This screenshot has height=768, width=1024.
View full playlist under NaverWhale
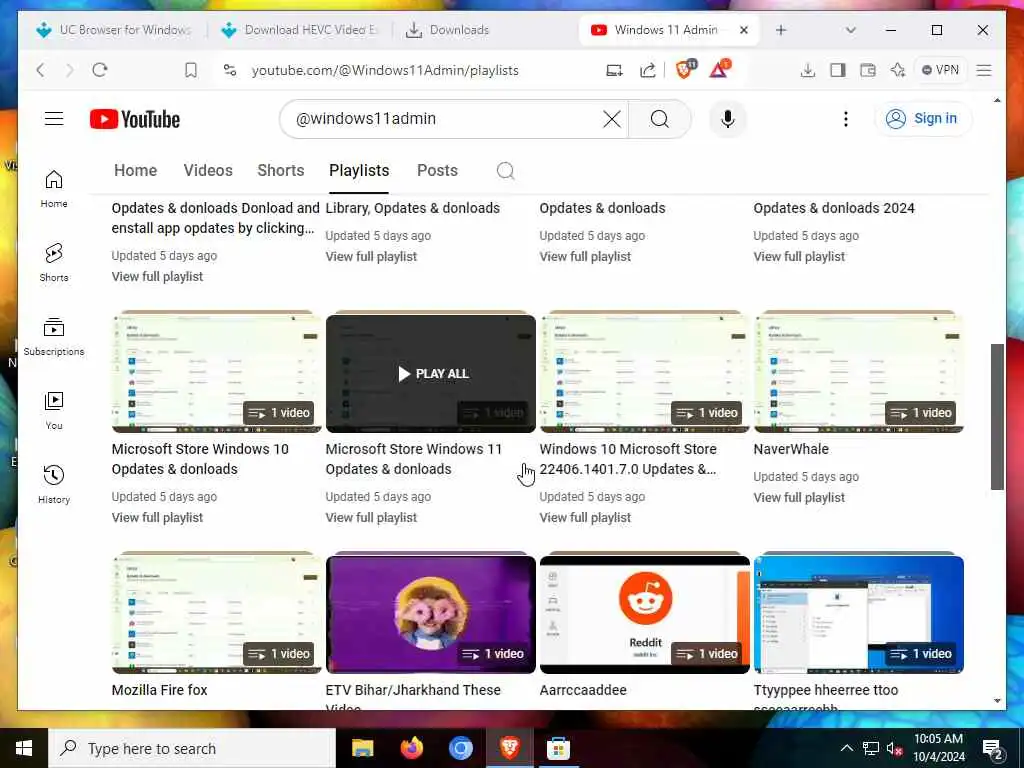799,498
